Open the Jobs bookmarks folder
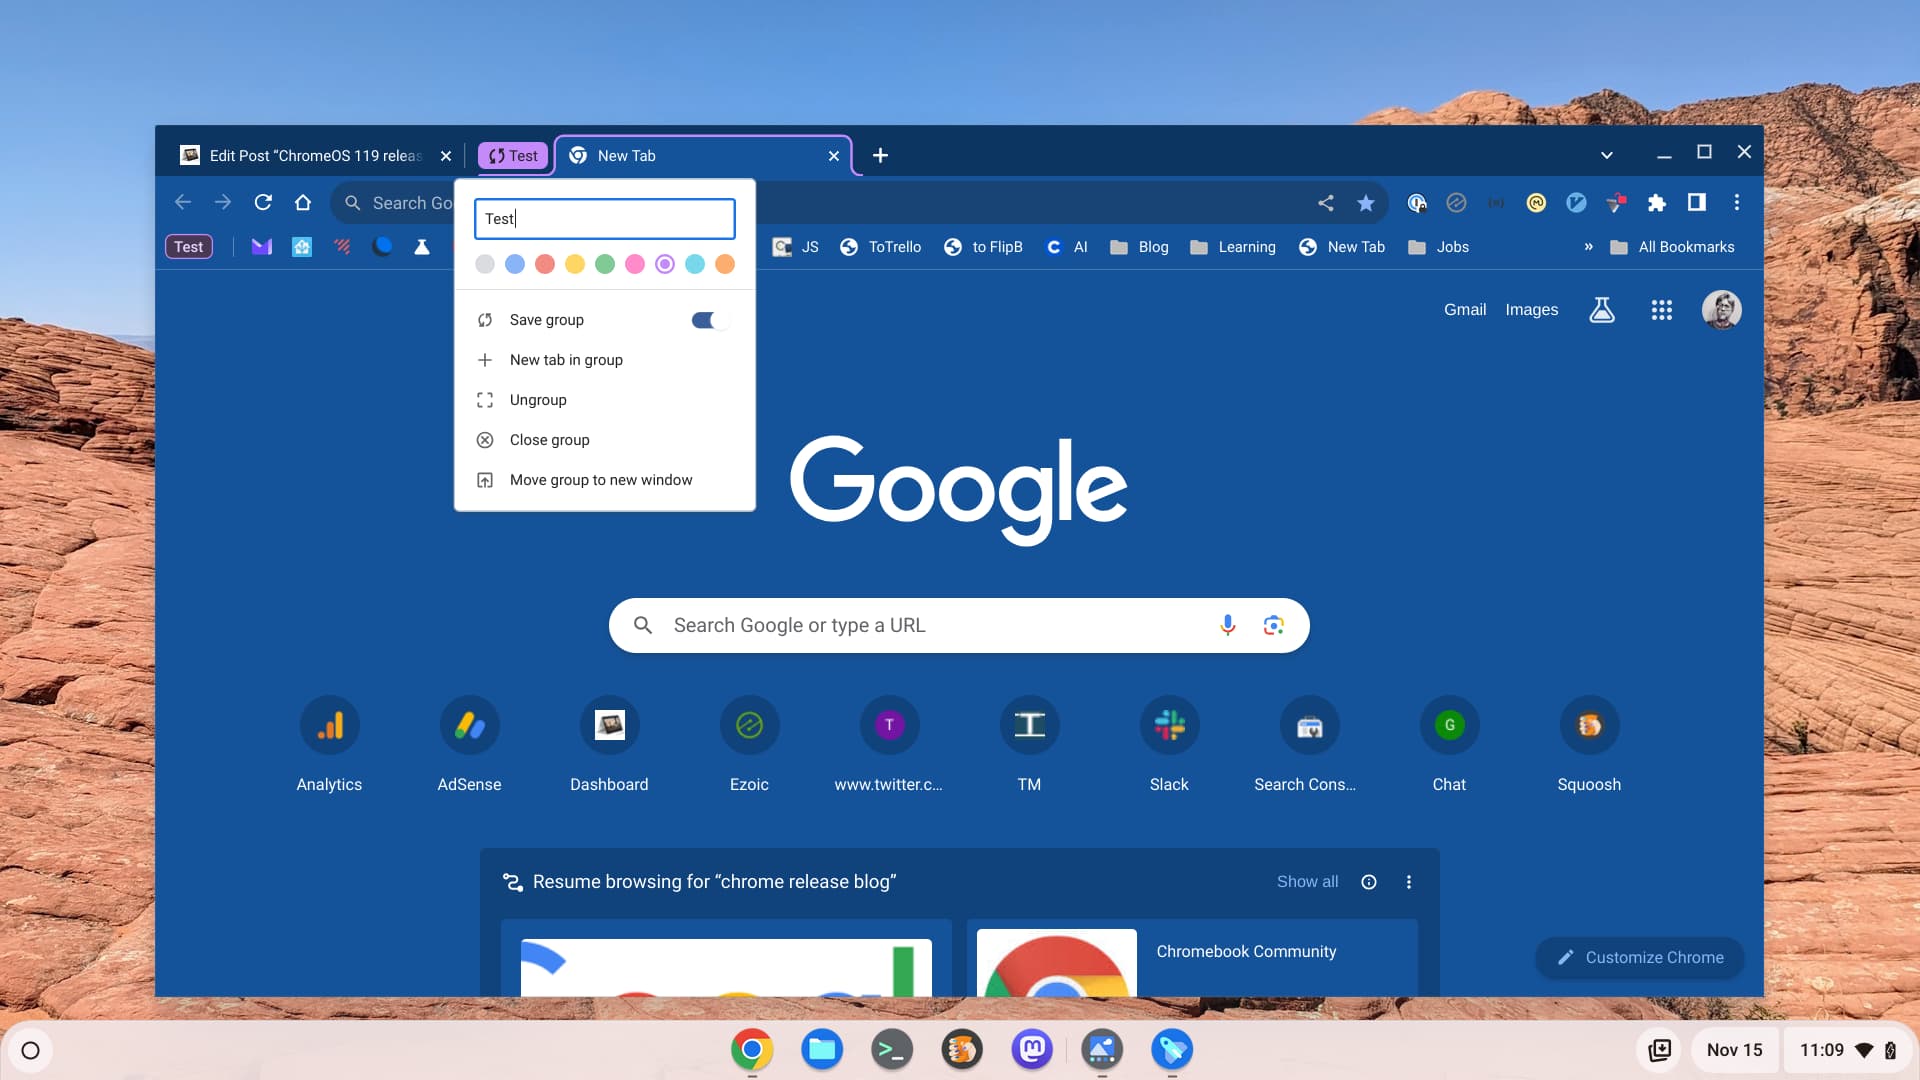This screenshot has height=1080, width=1920. tap(1439, 247)
